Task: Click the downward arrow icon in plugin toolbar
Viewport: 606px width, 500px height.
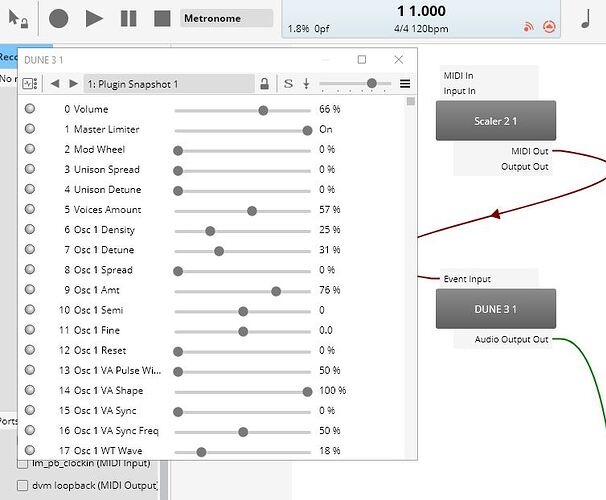Action: click(306, 83)
